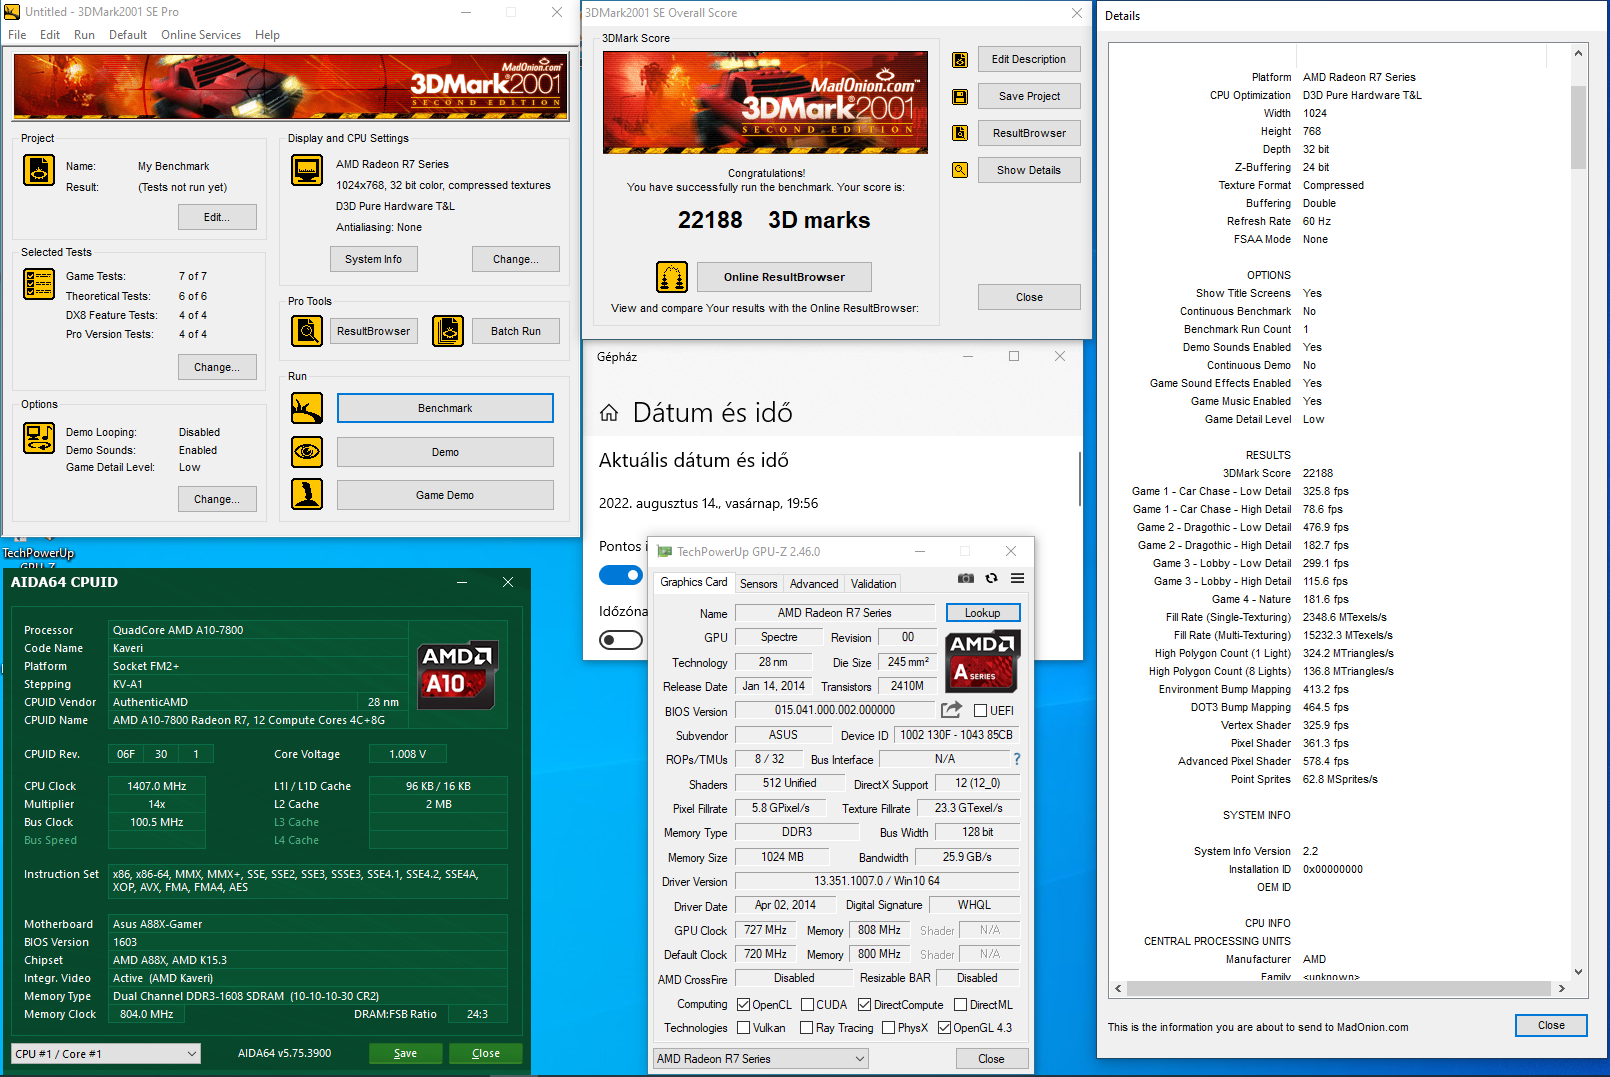The width and height of the screenshot is (1610, 1077).
Task: Click the Edit Description icon in Overall Score
Action: (x=960, y=60)
